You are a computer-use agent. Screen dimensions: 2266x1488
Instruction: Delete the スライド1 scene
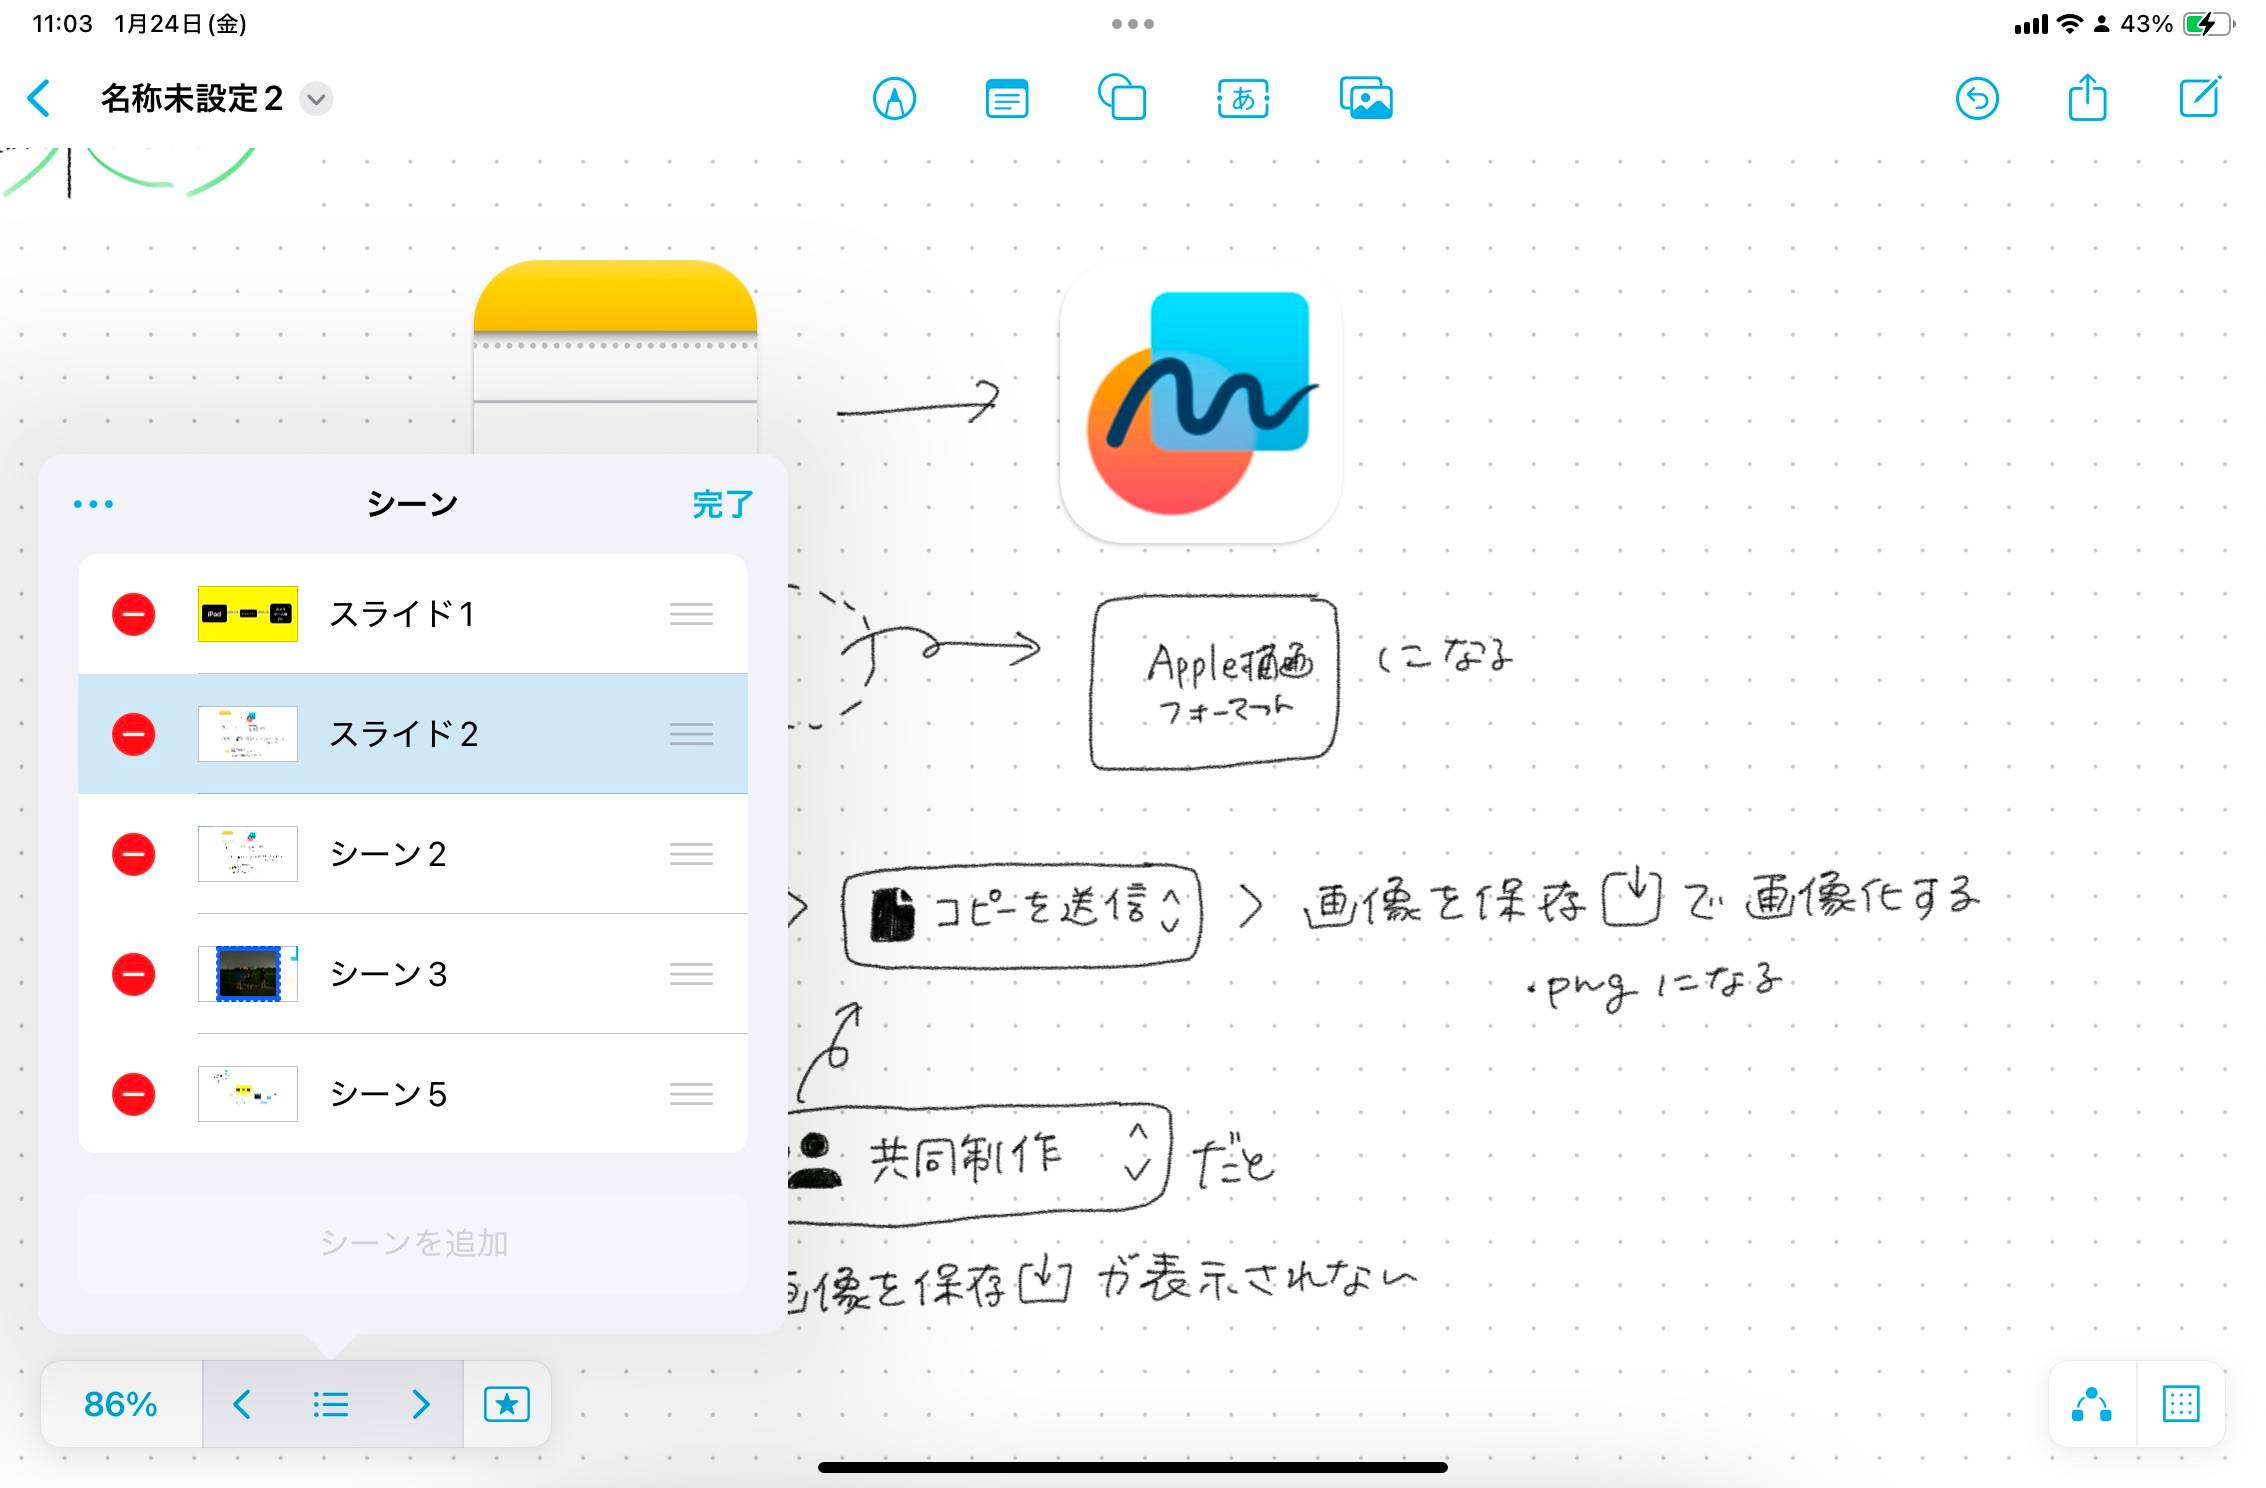(133, 614)
